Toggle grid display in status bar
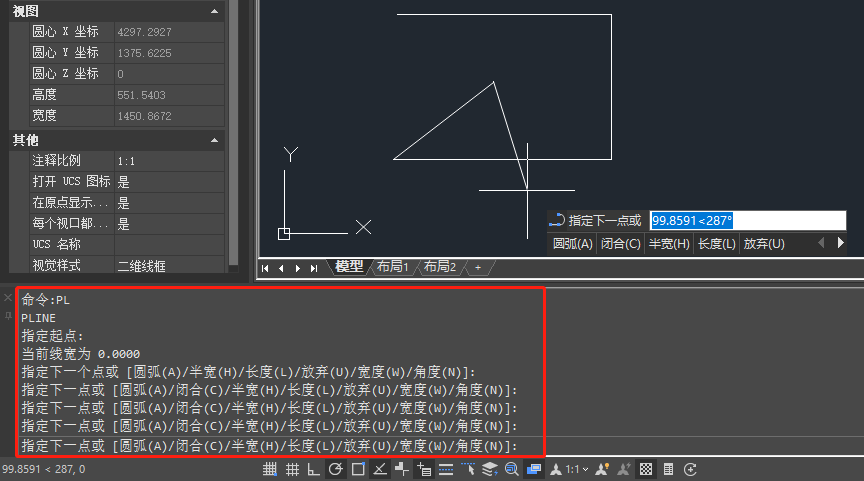Image resolution: width=864 pixels, height=481 pixels. (292, 469)
